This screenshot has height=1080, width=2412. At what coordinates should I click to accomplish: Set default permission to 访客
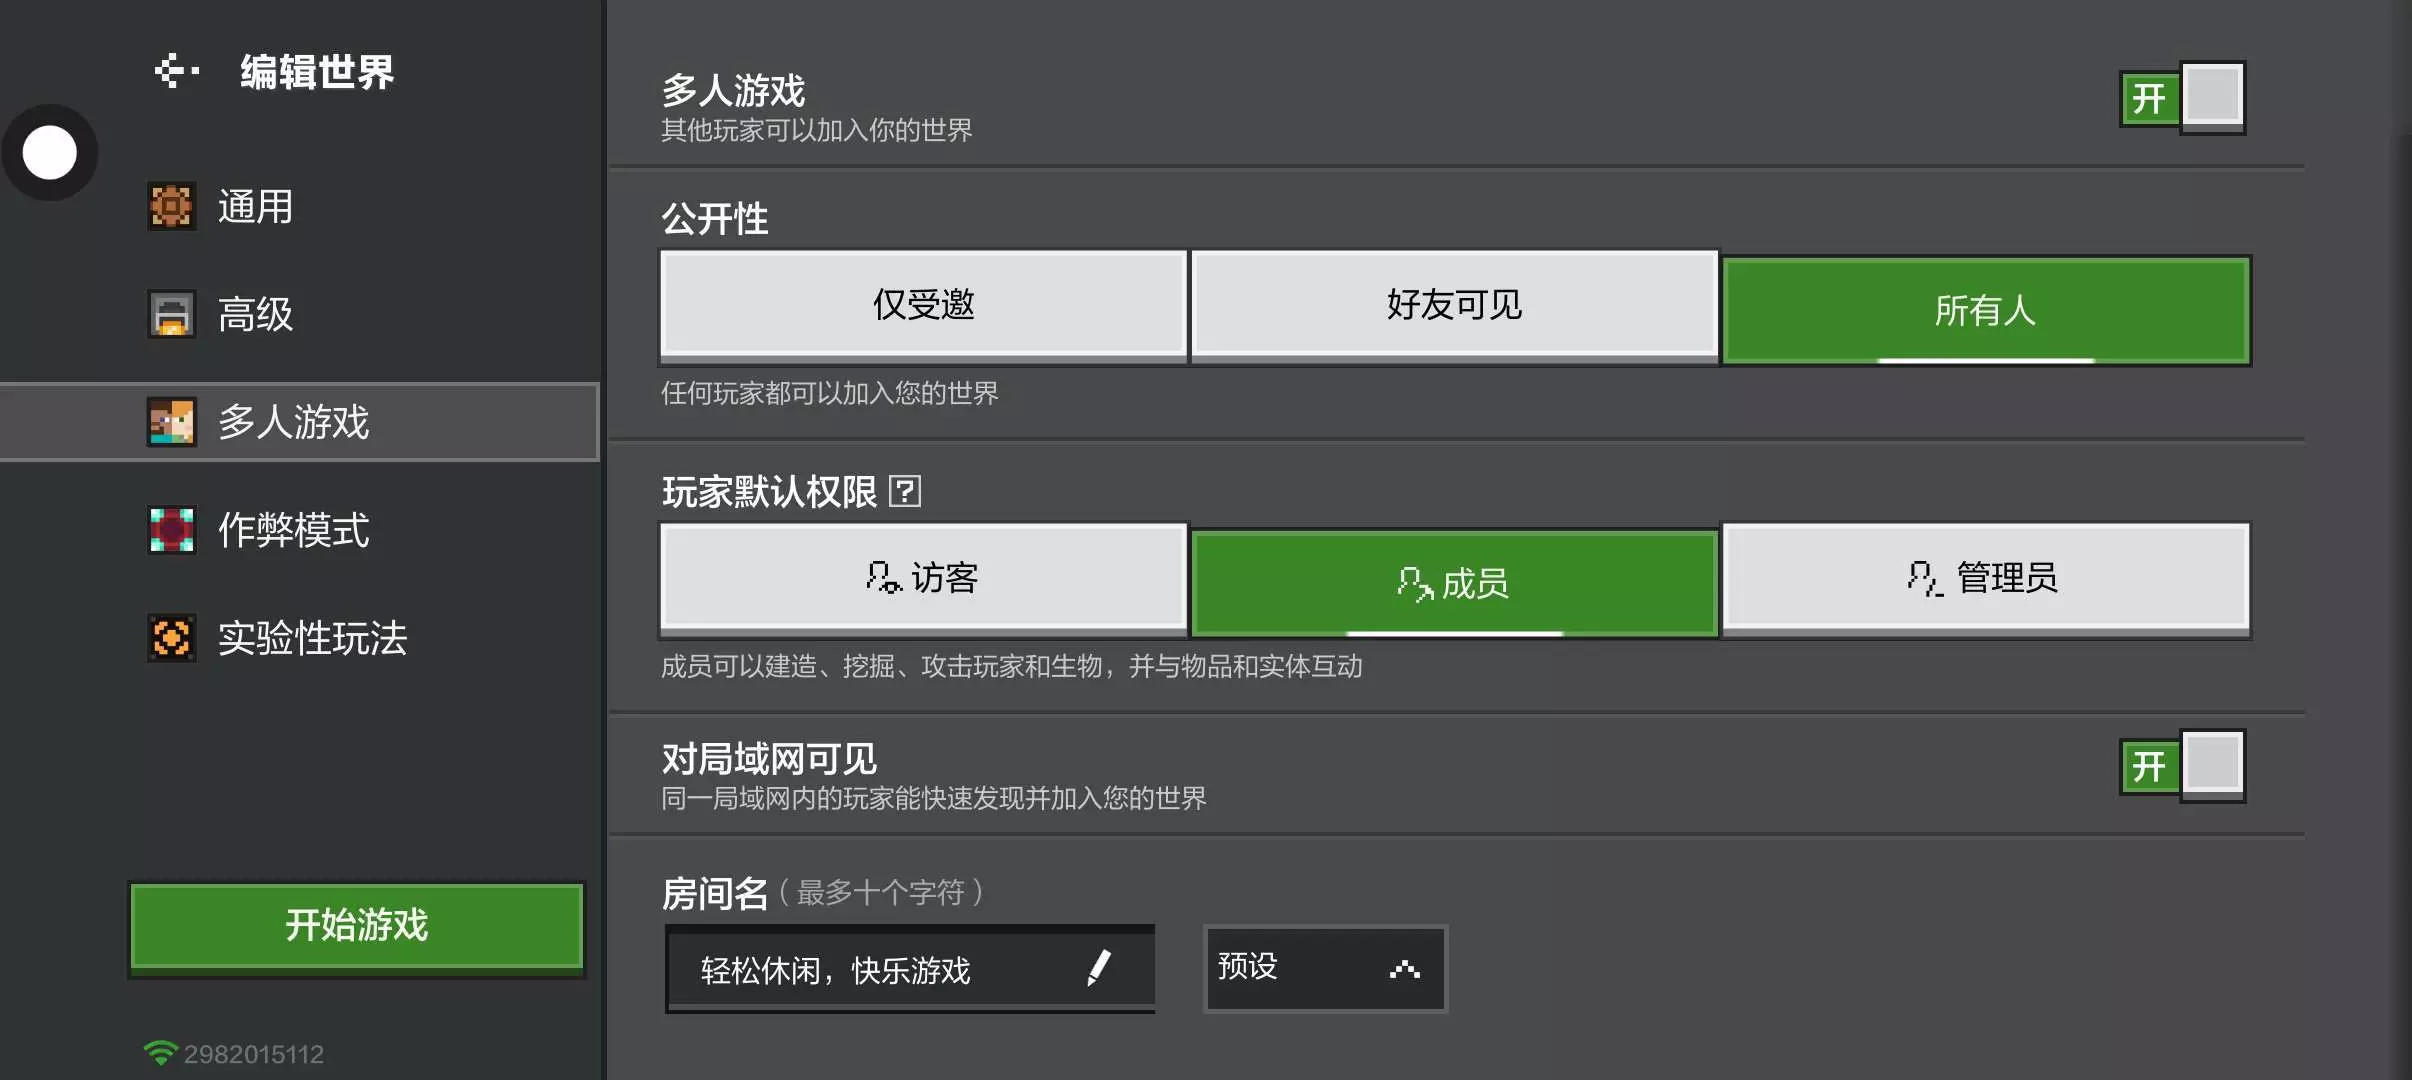click(923, 578)
